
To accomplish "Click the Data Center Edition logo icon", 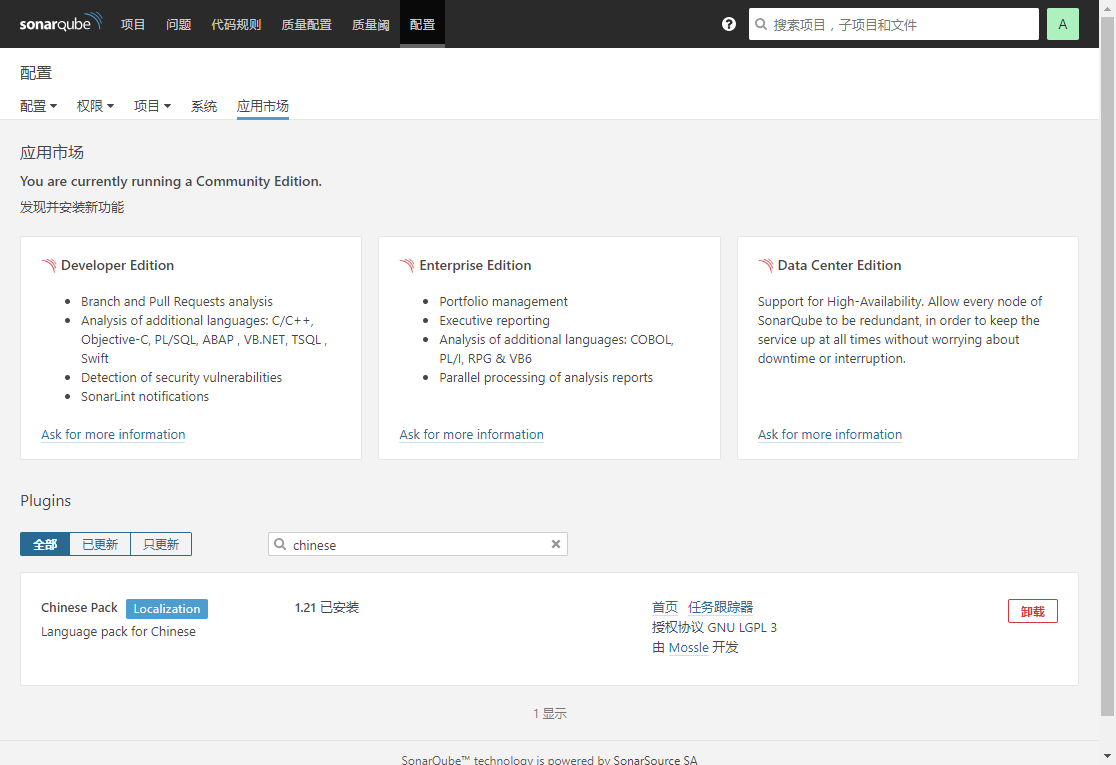I will [x=766, y=265].
